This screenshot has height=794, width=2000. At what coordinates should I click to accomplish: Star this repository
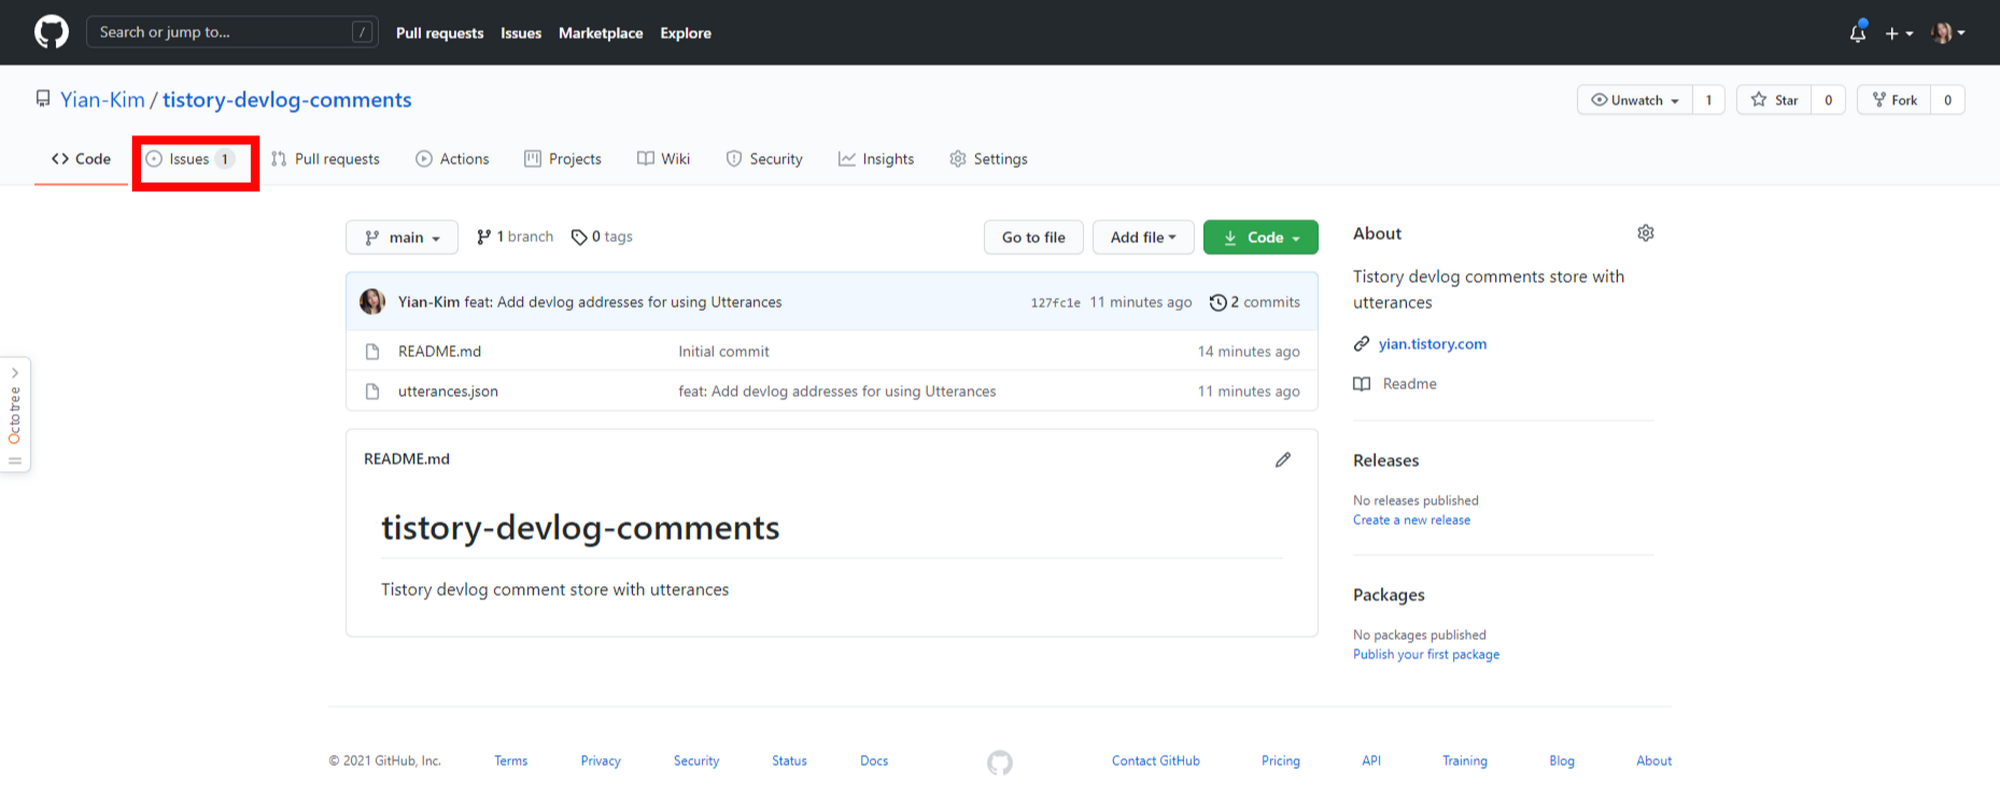(1775, 100)
